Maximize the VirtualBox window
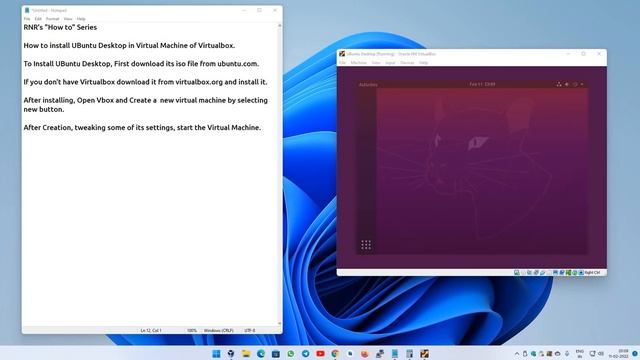 pos(584,54)
